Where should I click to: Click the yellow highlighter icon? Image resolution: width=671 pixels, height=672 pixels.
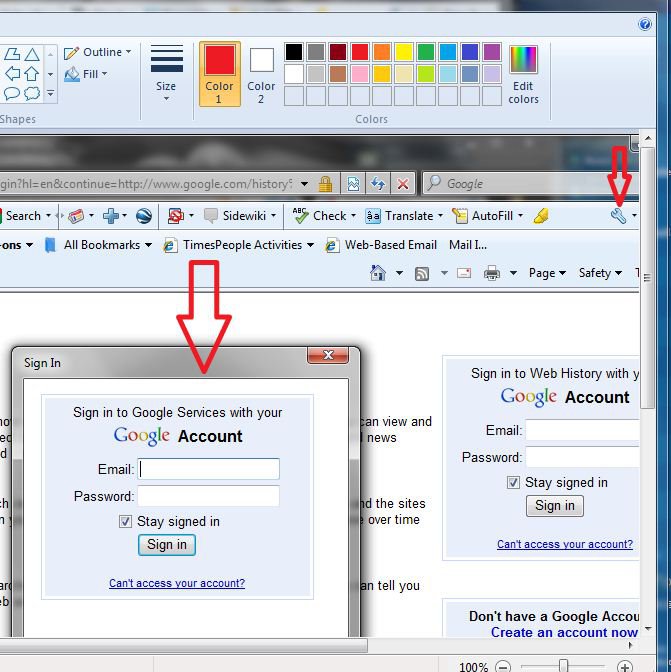coord(541,216)
